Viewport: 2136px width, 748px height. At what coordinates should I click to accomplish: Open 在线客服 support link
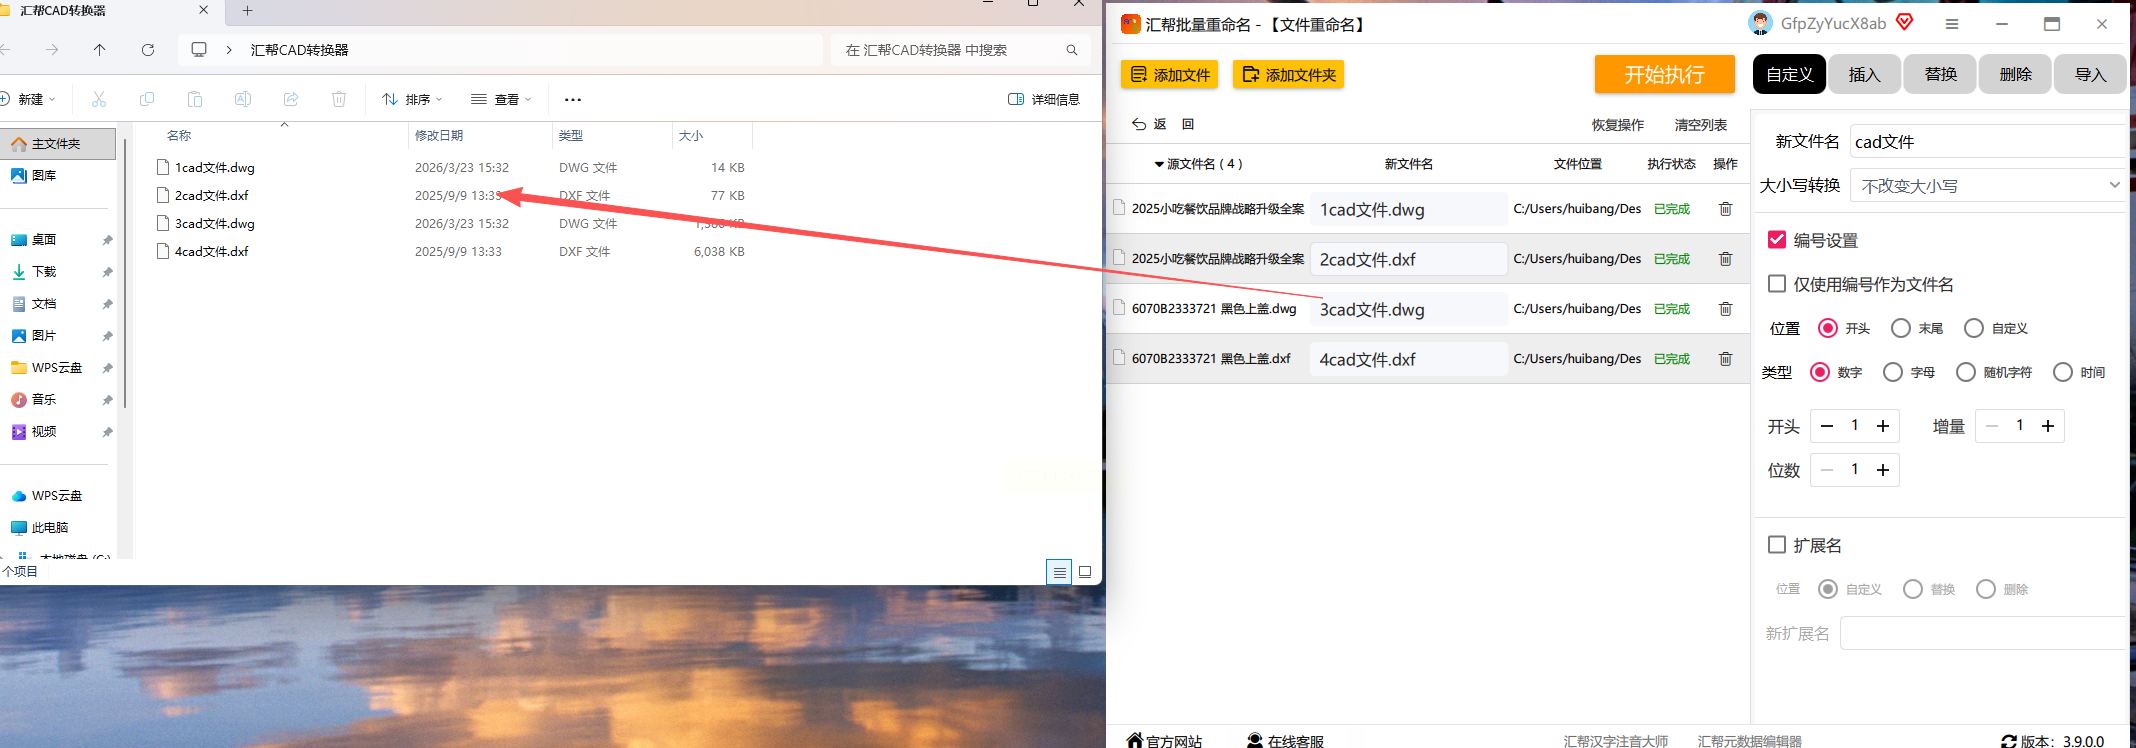tap(1285, 741)
